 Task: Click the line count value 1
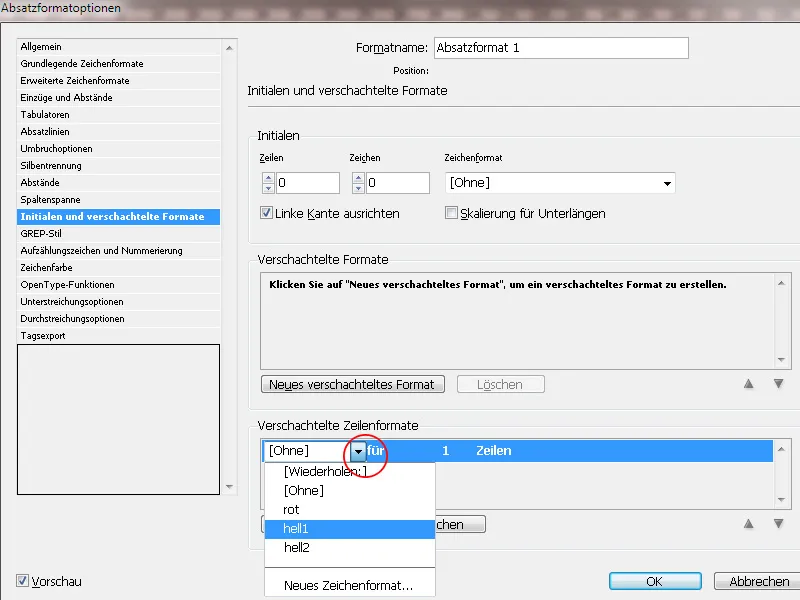click(x=445, y=451)
